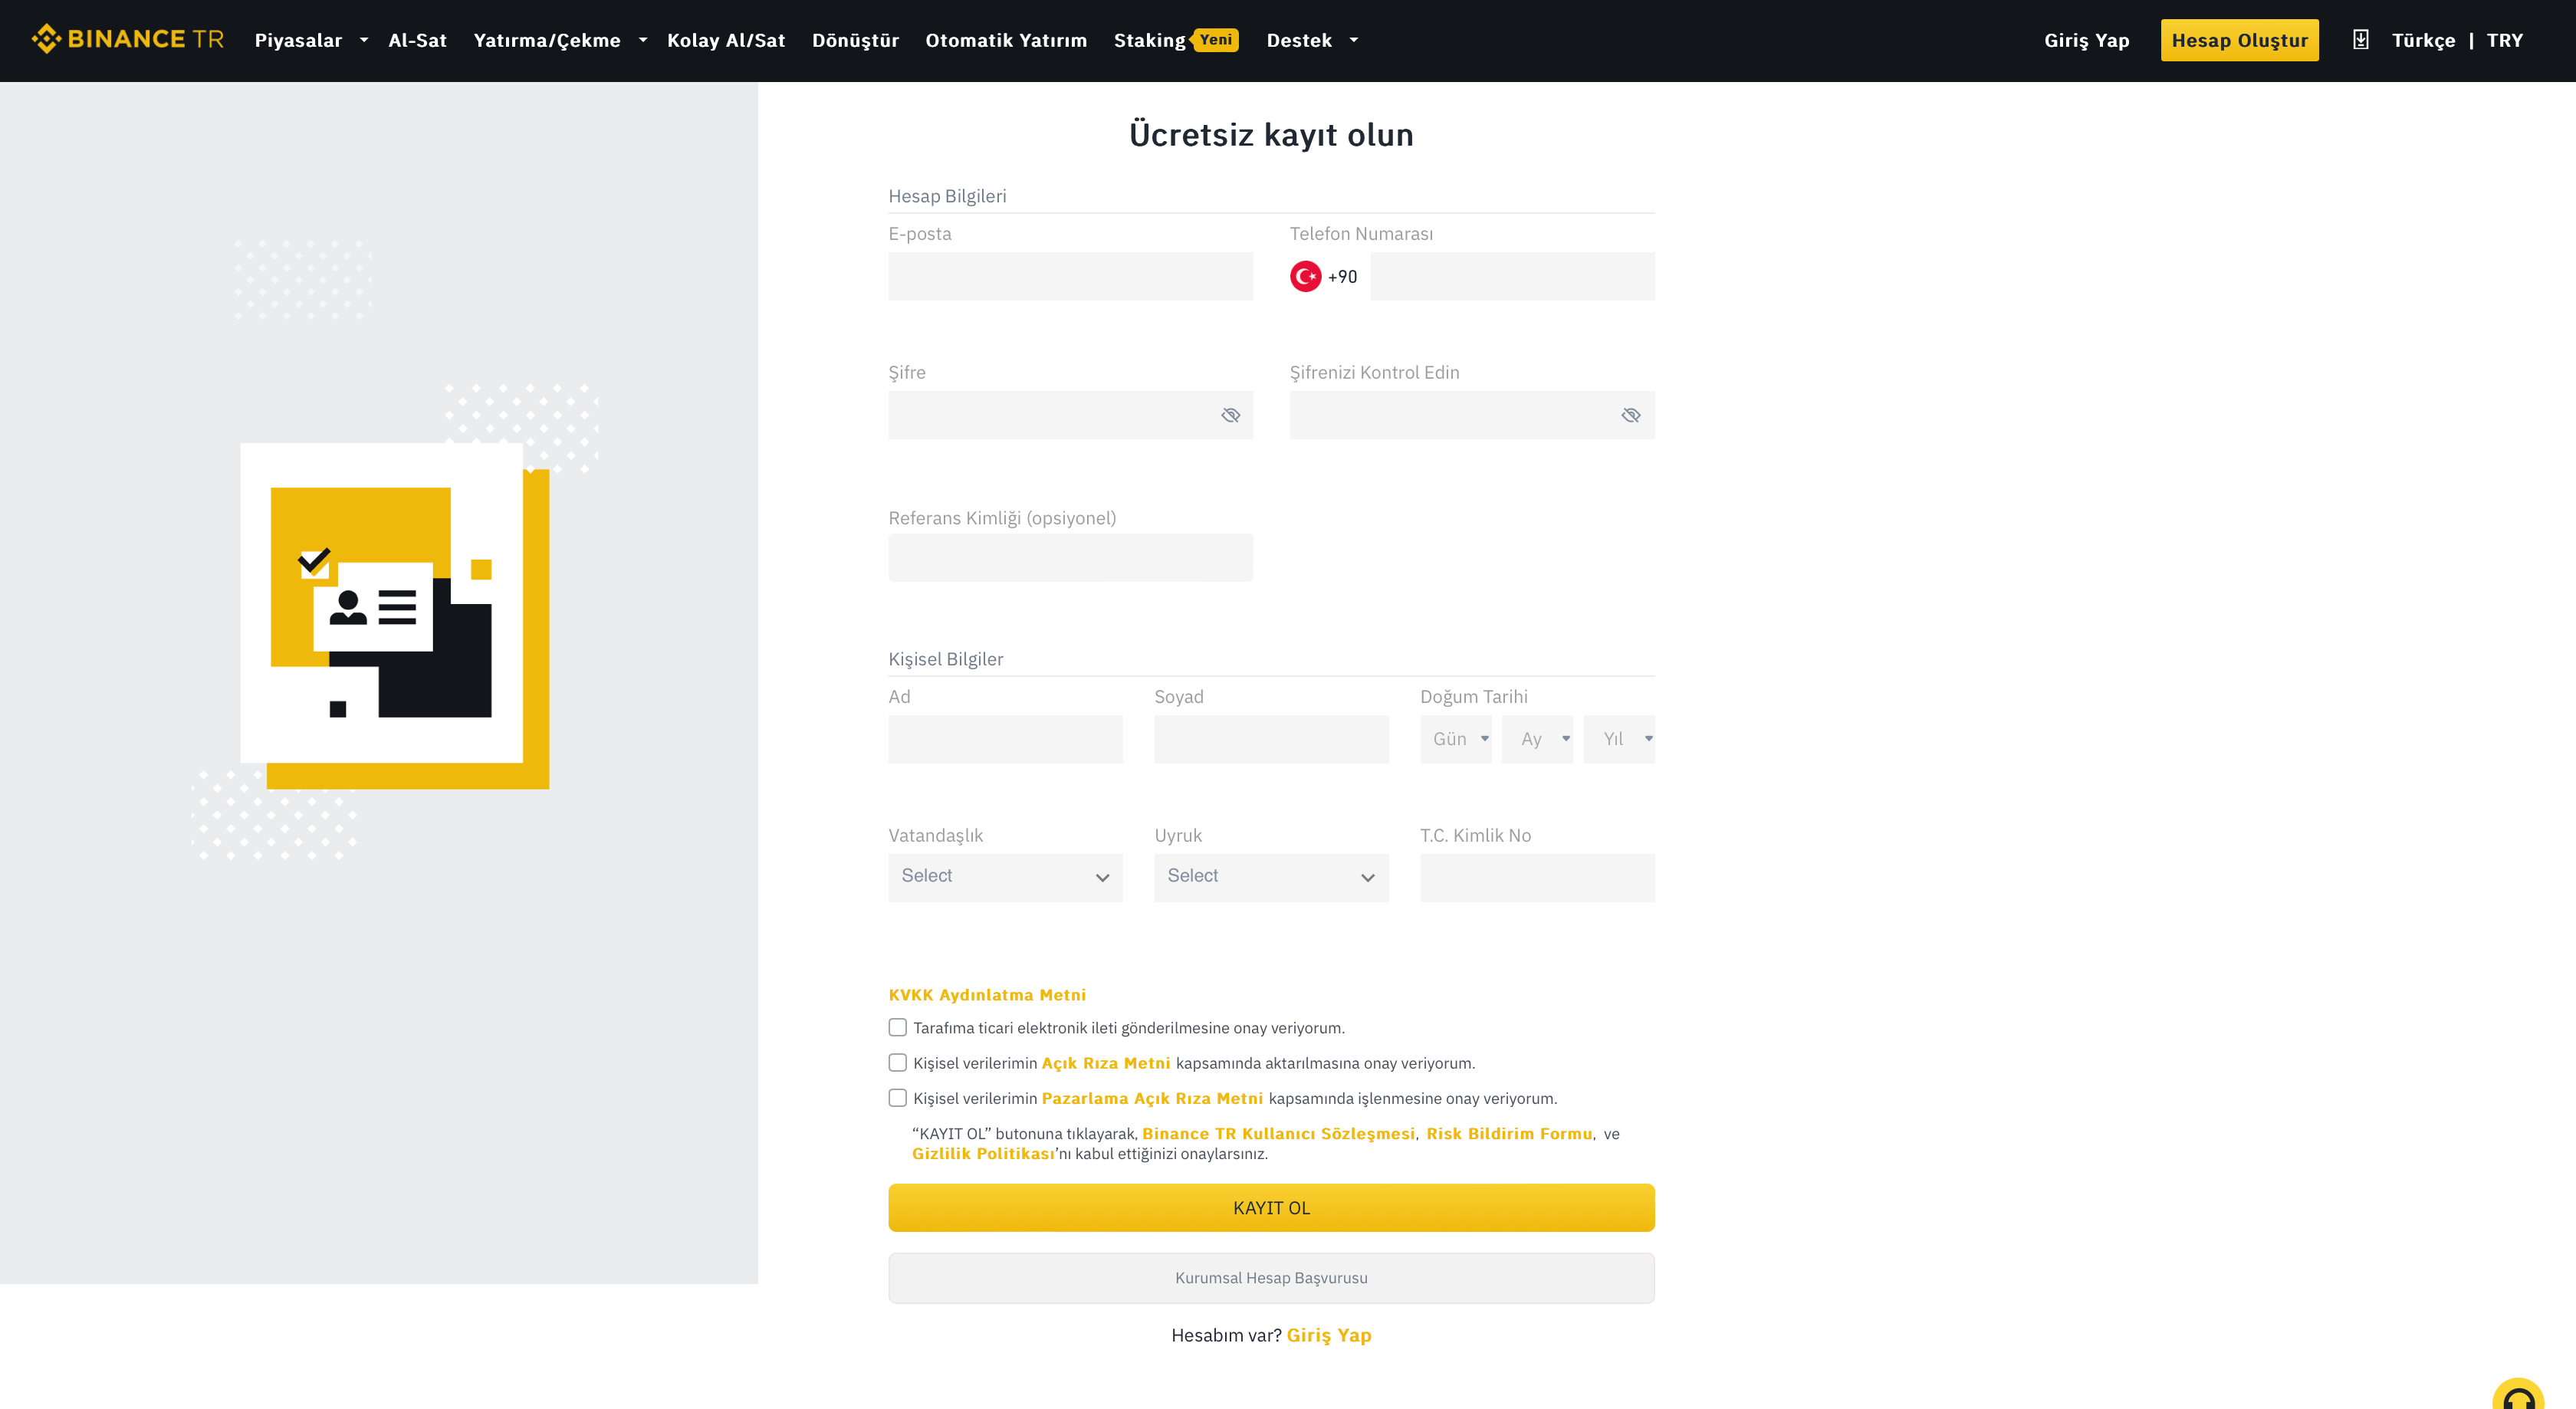Click the Turkish flag country code icon
The image size is (2576, 1409).
pyautogui.click(x=1305, y=277)
